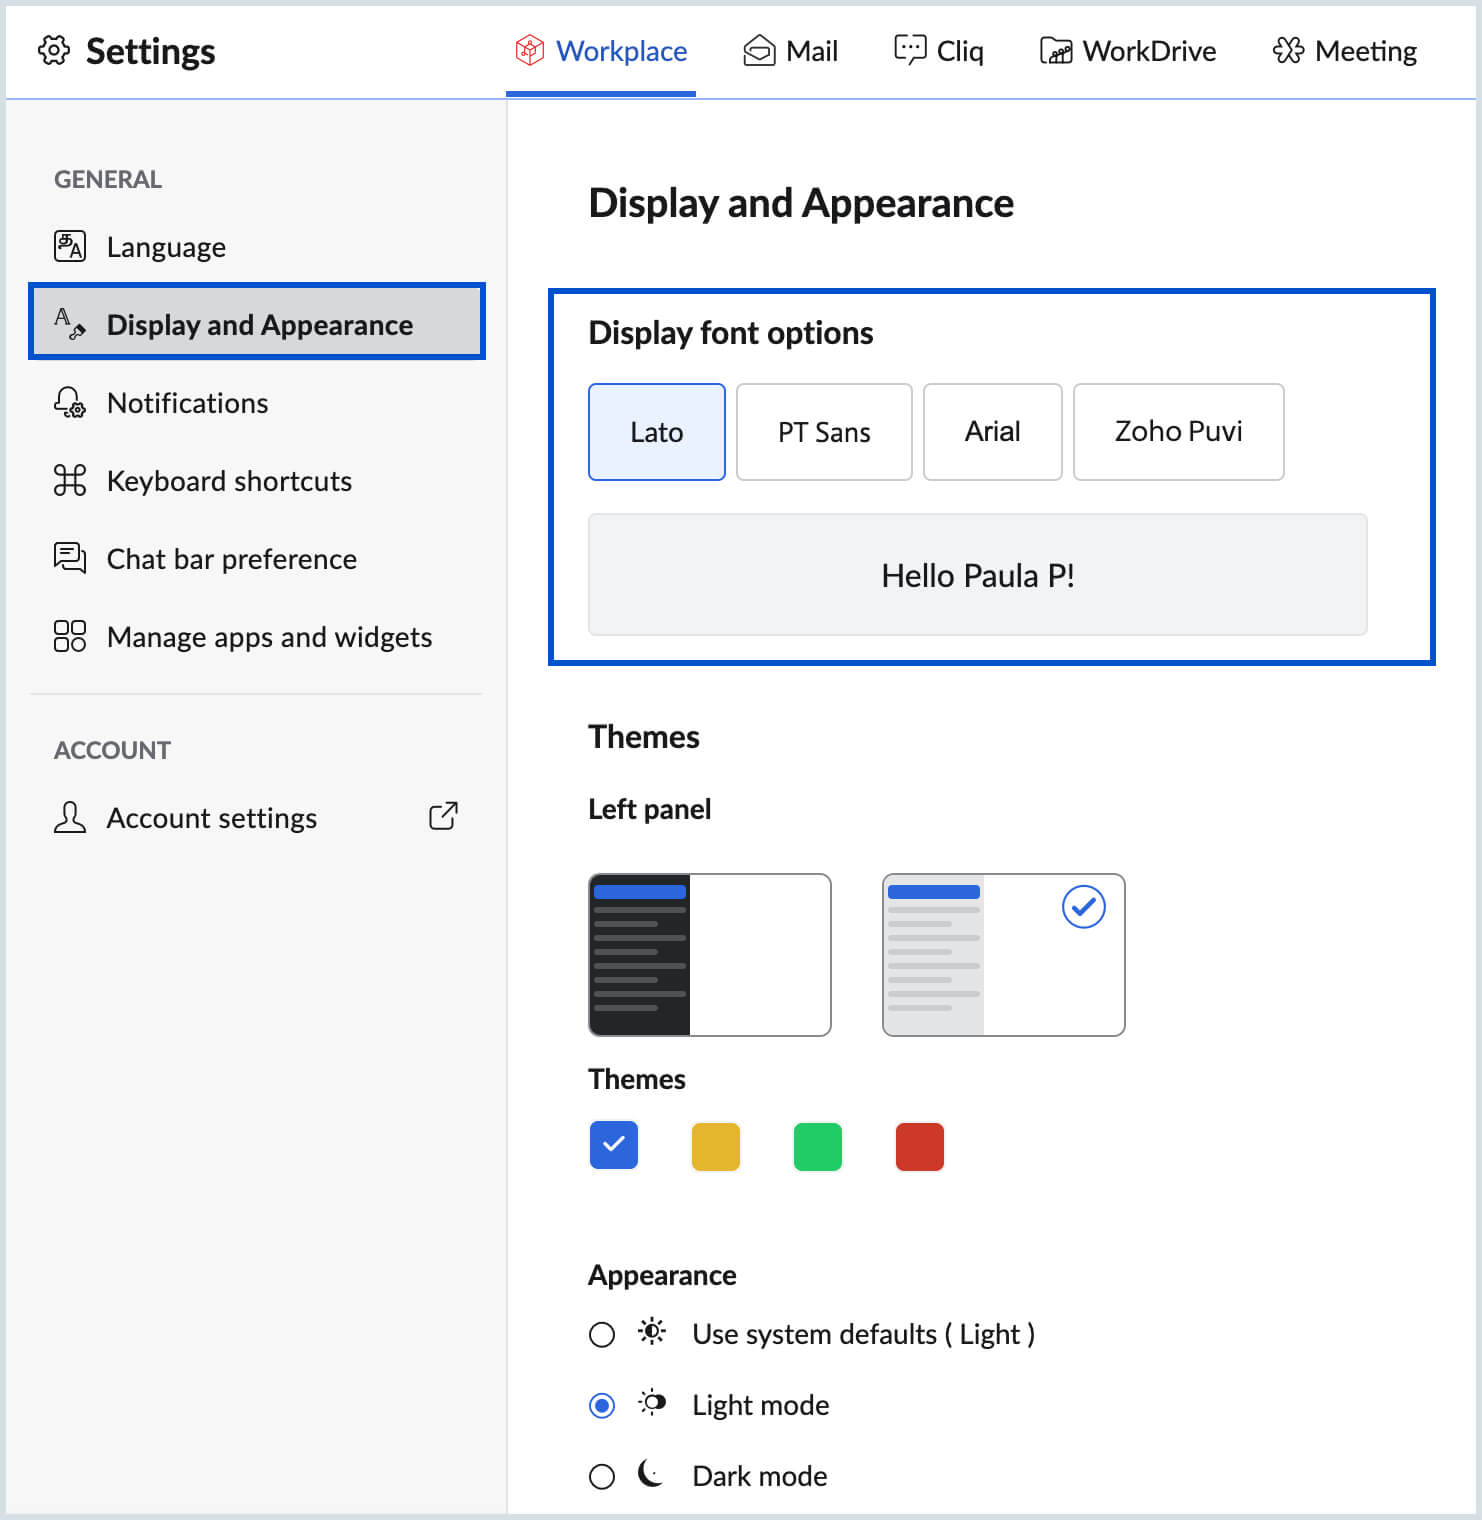Select Use system defaults appearance option
1482x1520 pixels.
coord(602,1335)
